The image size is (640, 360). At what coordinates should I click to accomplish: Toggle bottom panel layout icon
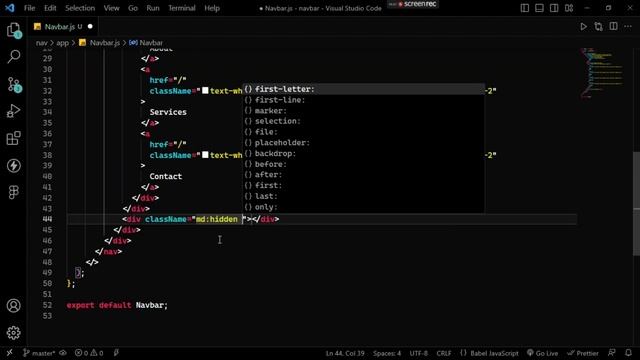(539, 8)
